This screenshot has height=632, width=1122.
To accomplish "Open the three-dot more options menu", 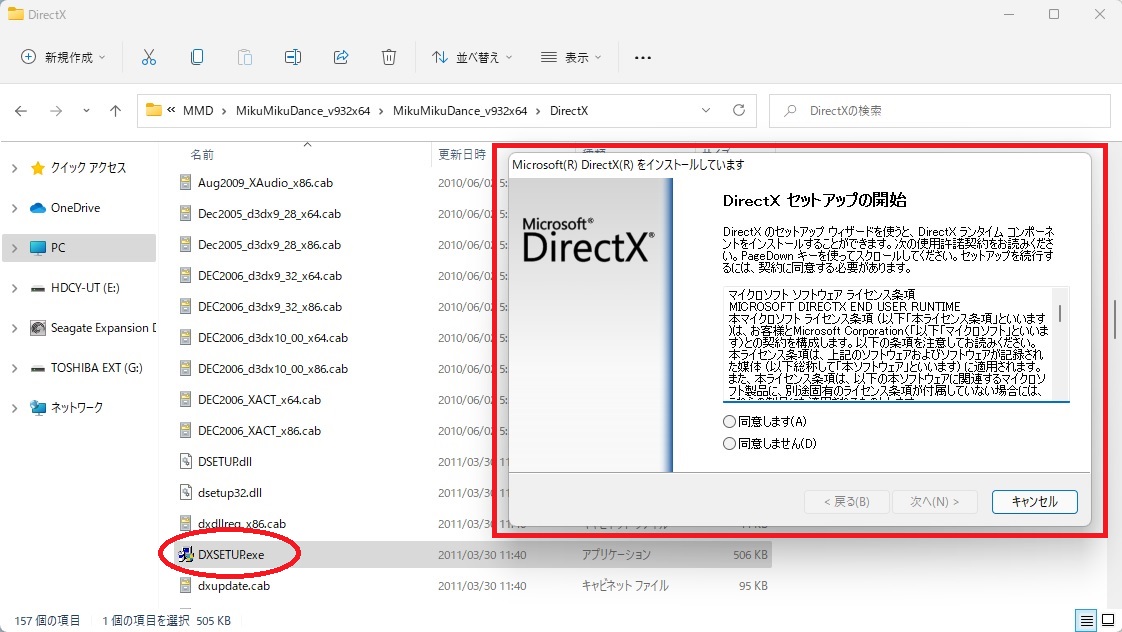I will 643,57.
